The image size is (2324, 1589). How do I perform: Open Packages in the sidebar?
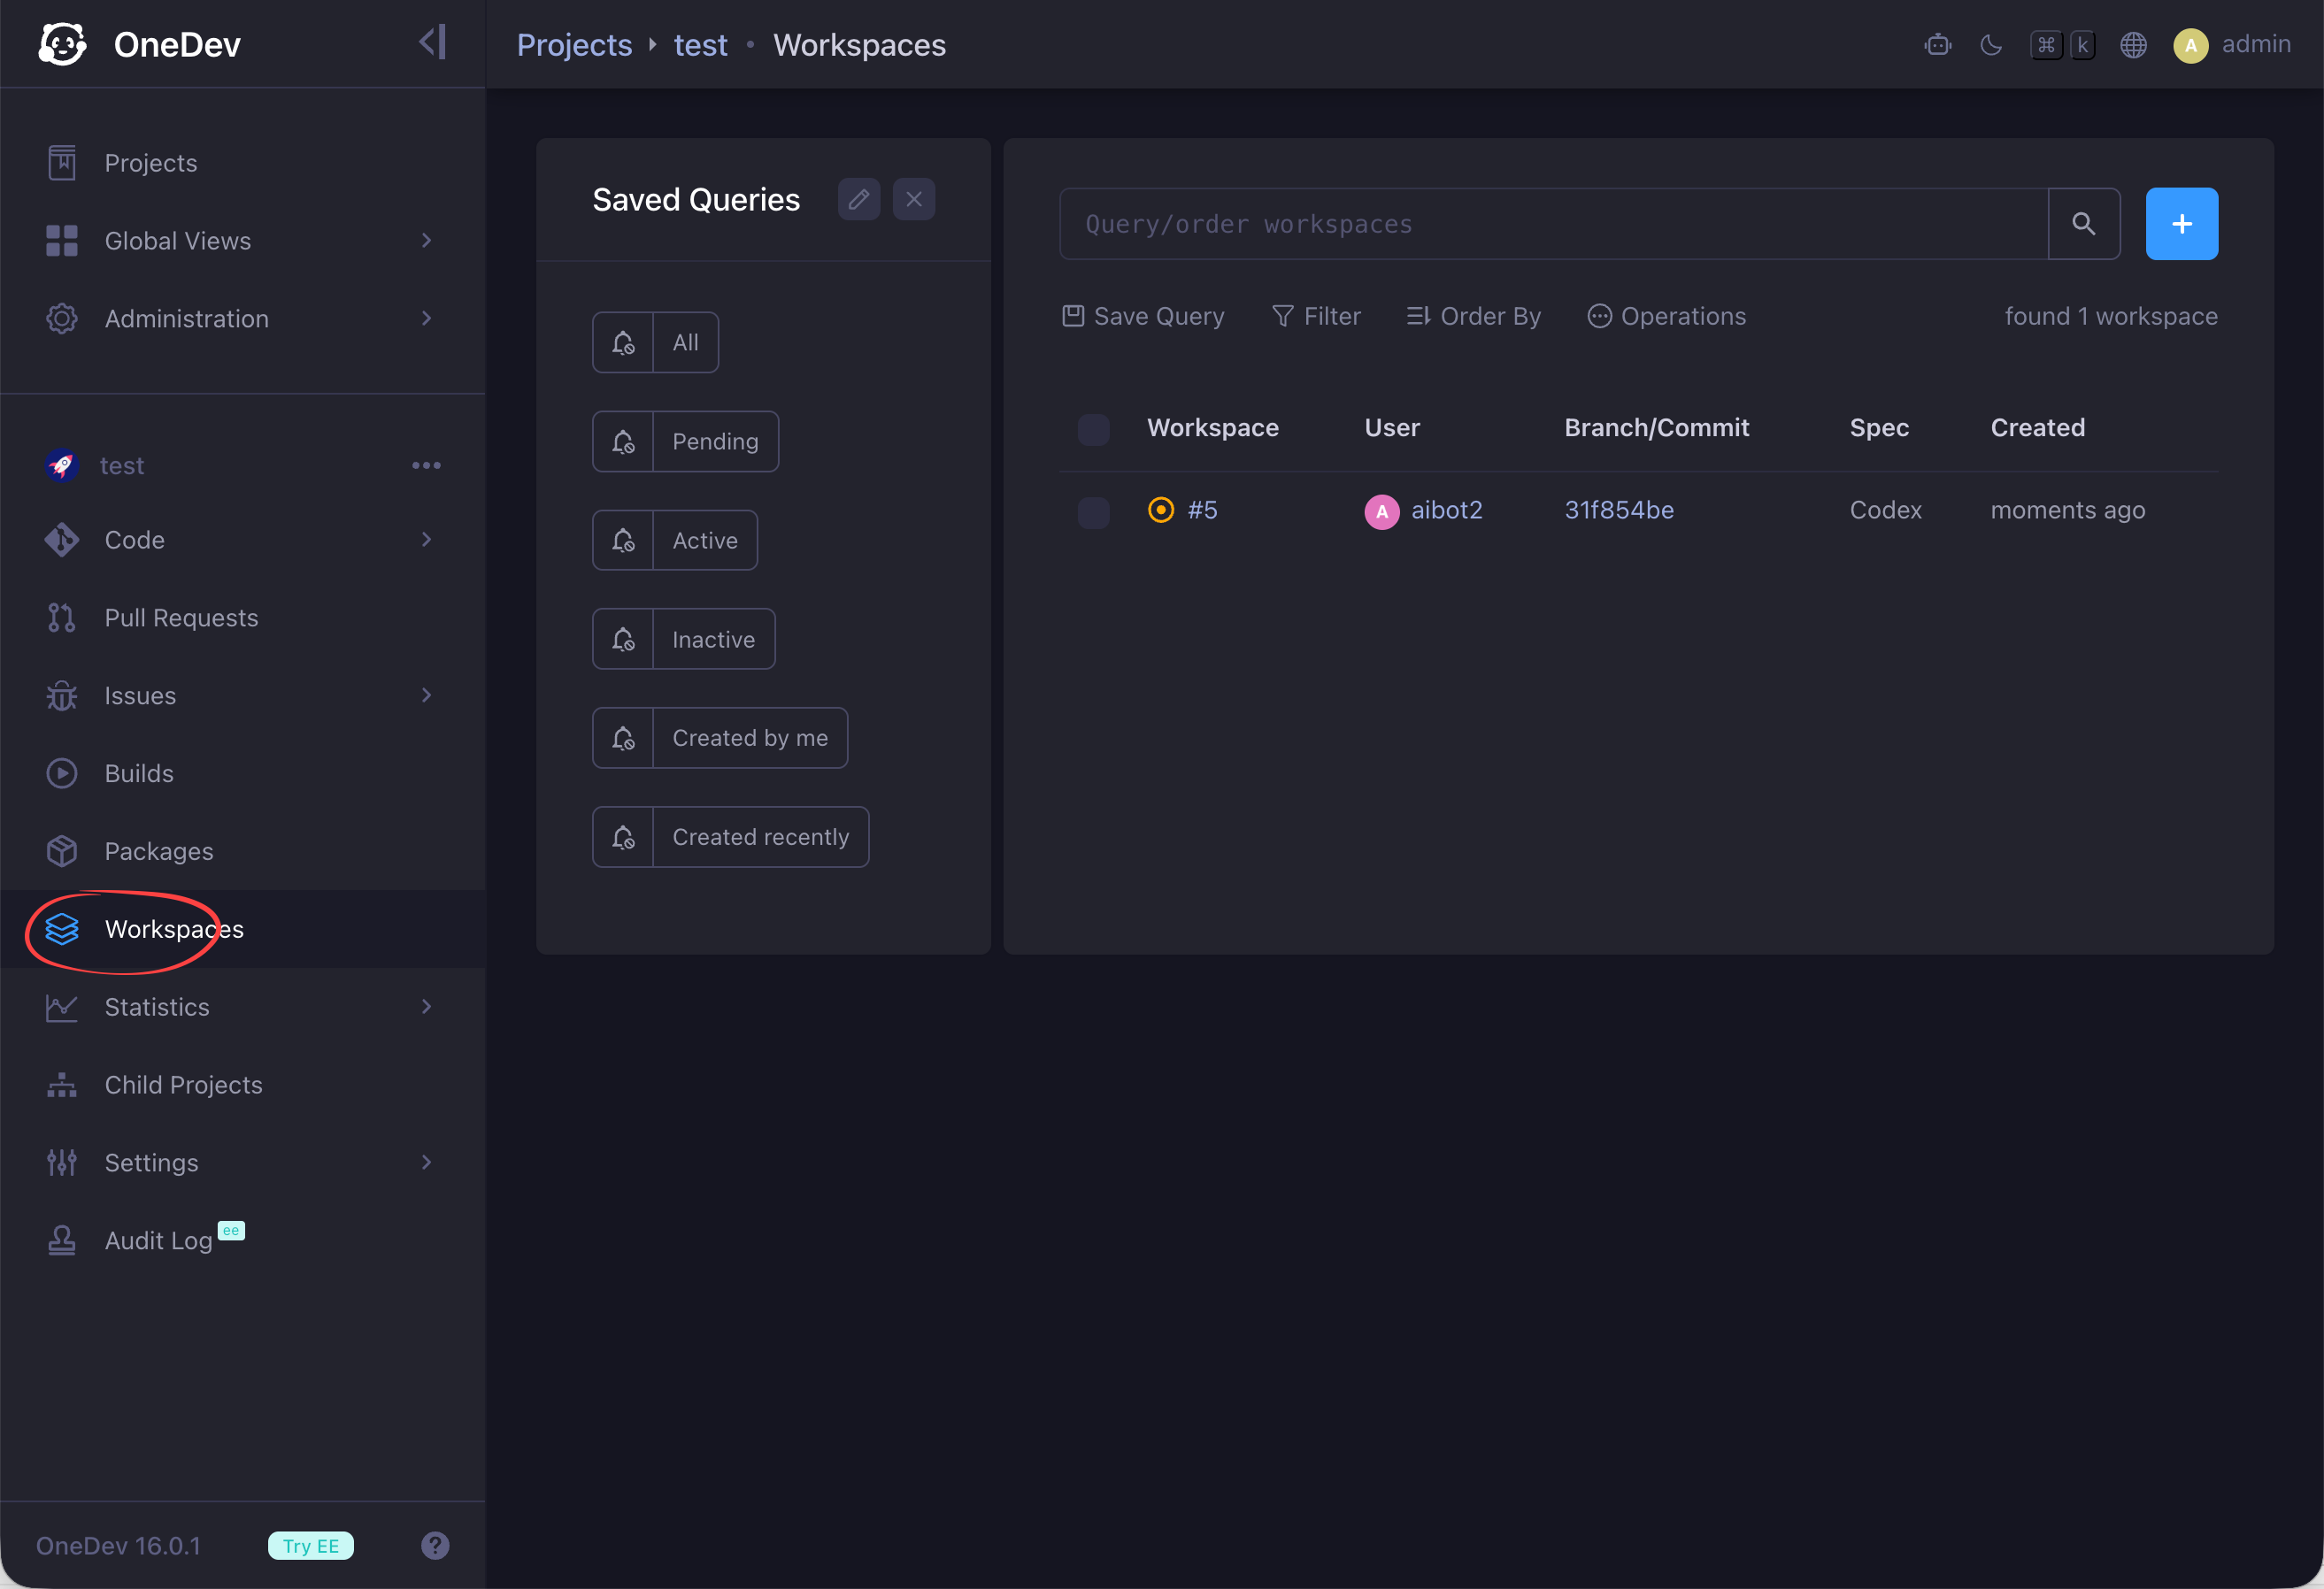tap(242, 852)
